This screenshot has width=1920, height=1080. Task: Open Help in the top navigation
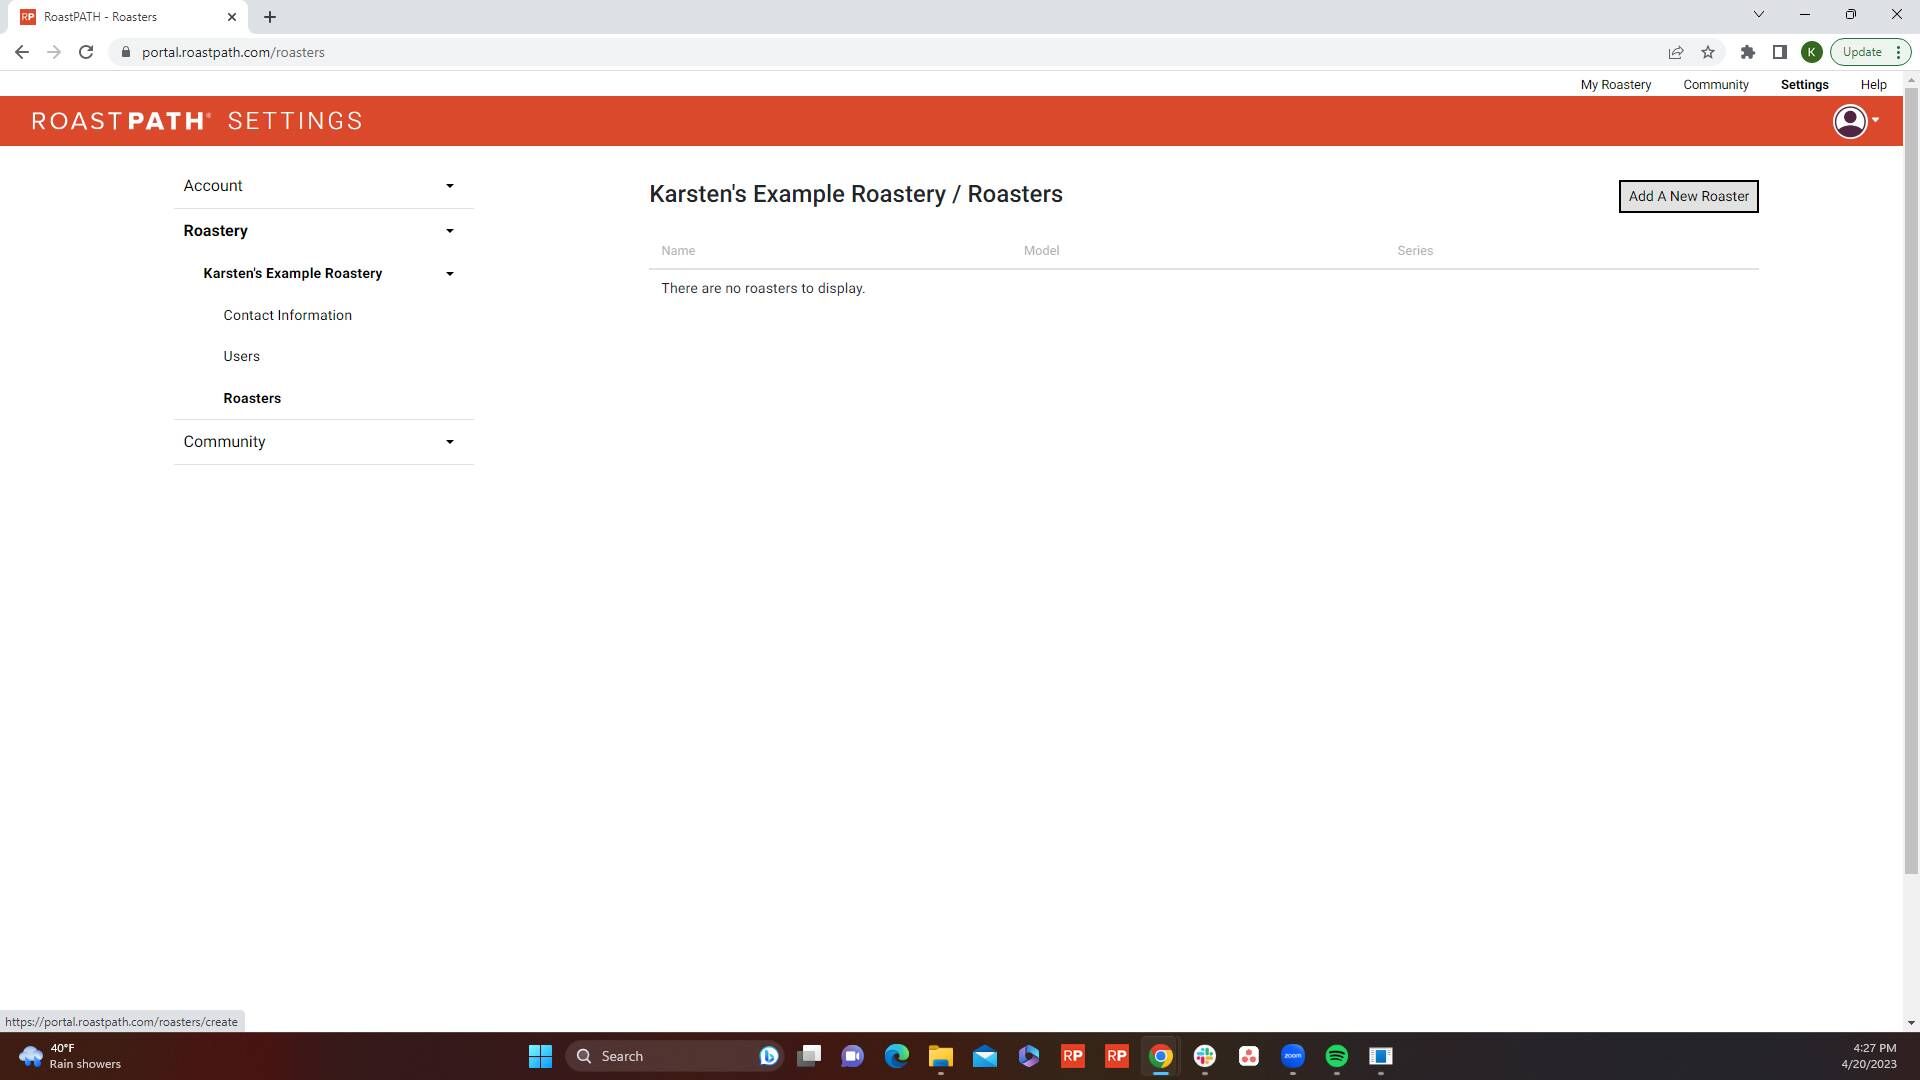pos(1873,85)
